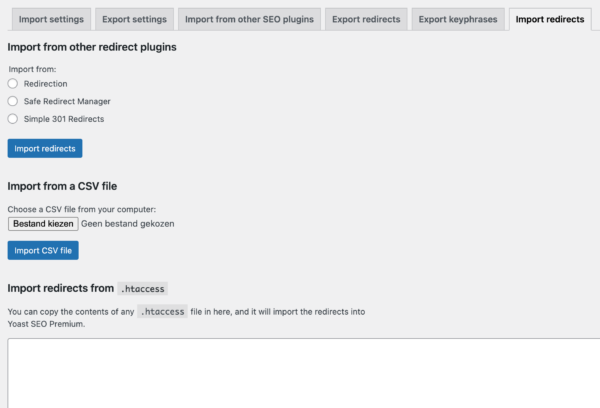Viewport: 600px width, 408px height.
Task: Click the 'Redirection' label text
Action: tap(45, 84)
